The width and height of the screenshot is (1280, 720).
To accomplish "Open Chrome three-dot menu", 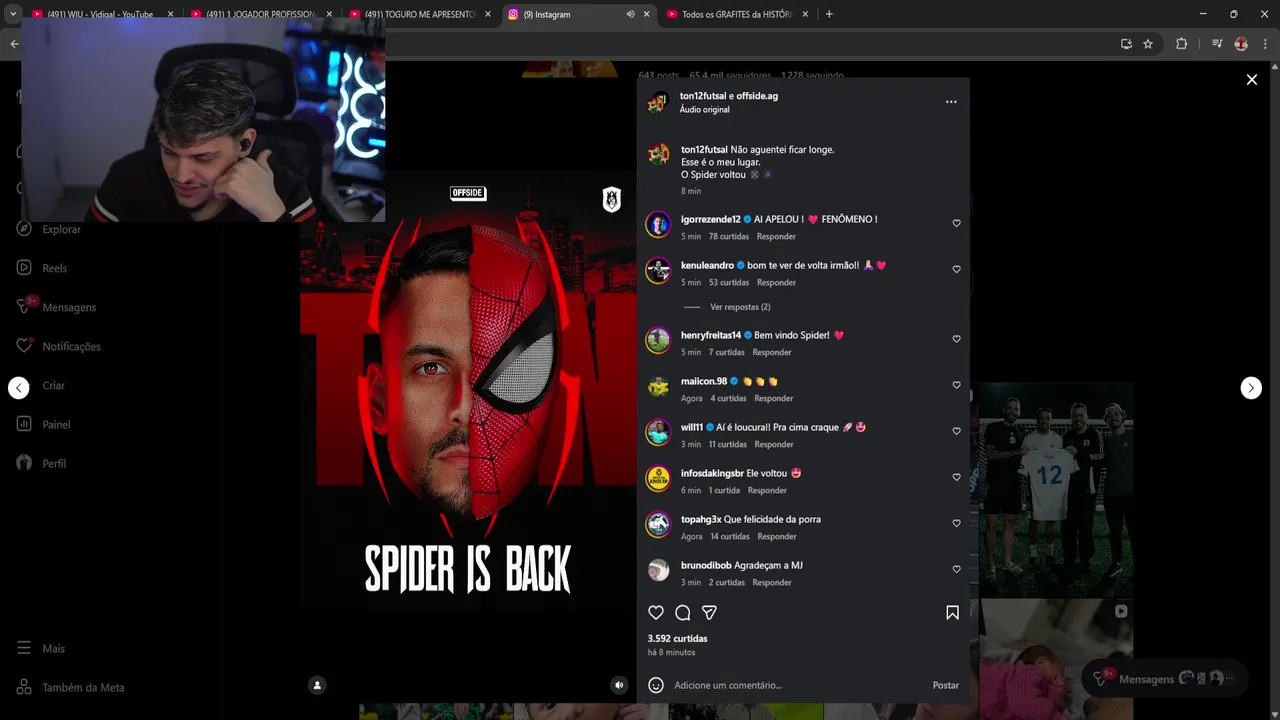I will coord(1265,44).
